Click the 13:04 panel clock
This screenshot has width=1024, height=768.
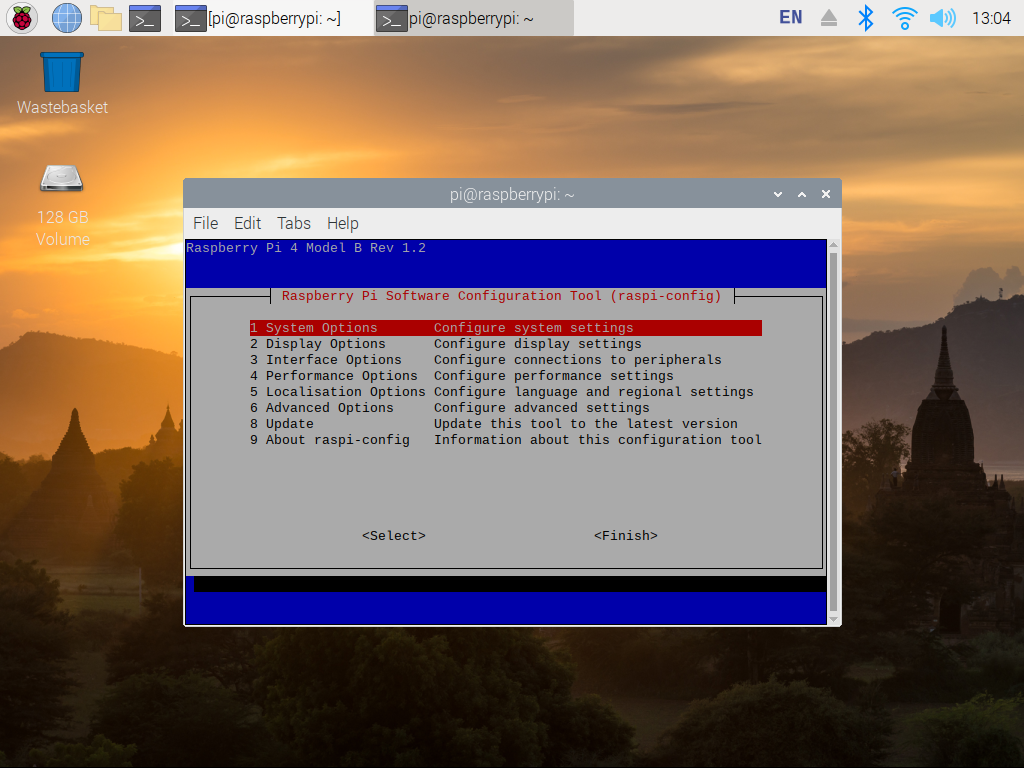pyautogui.click(x=991, y=18)
